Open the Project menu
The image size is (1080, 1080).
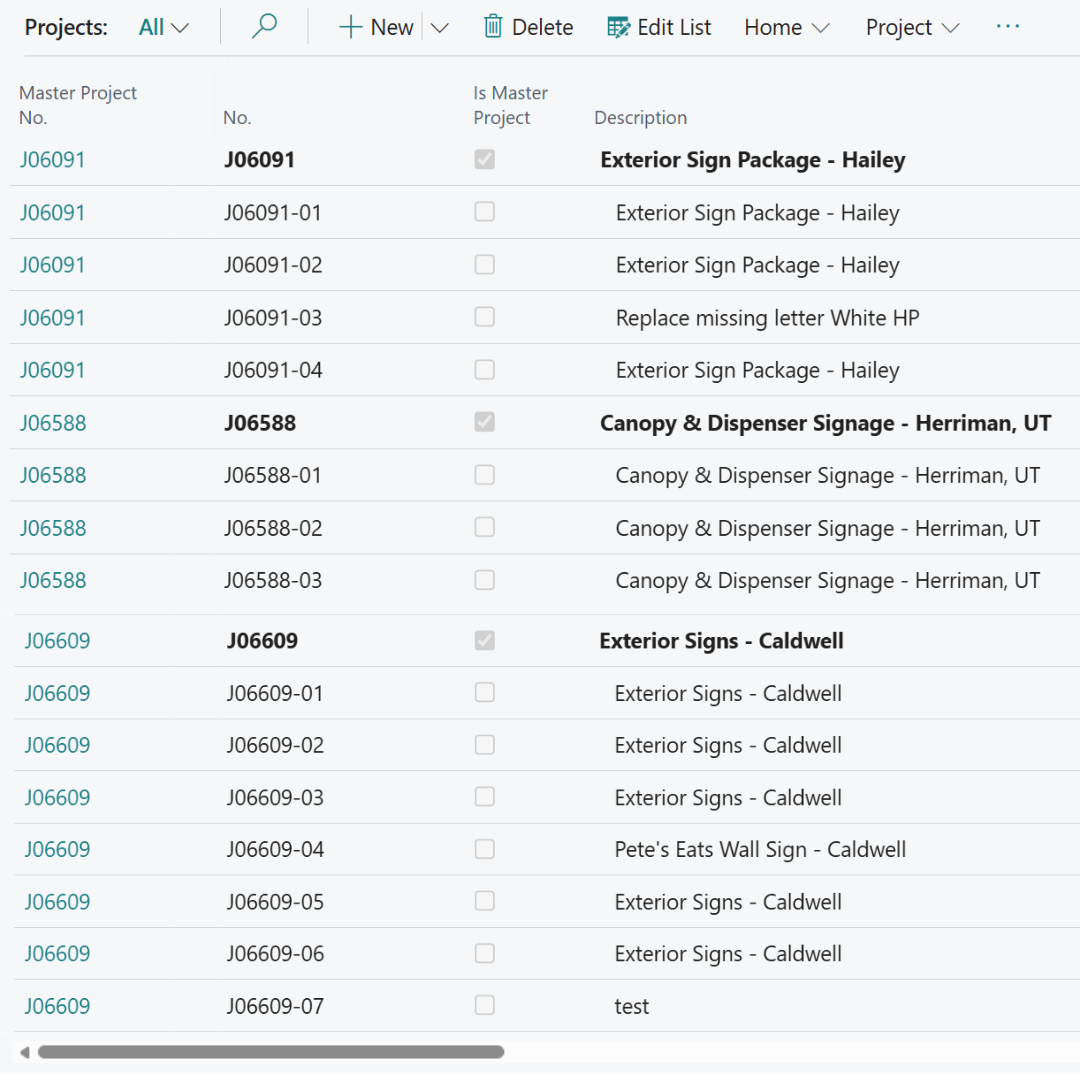(x=912, y=27)
